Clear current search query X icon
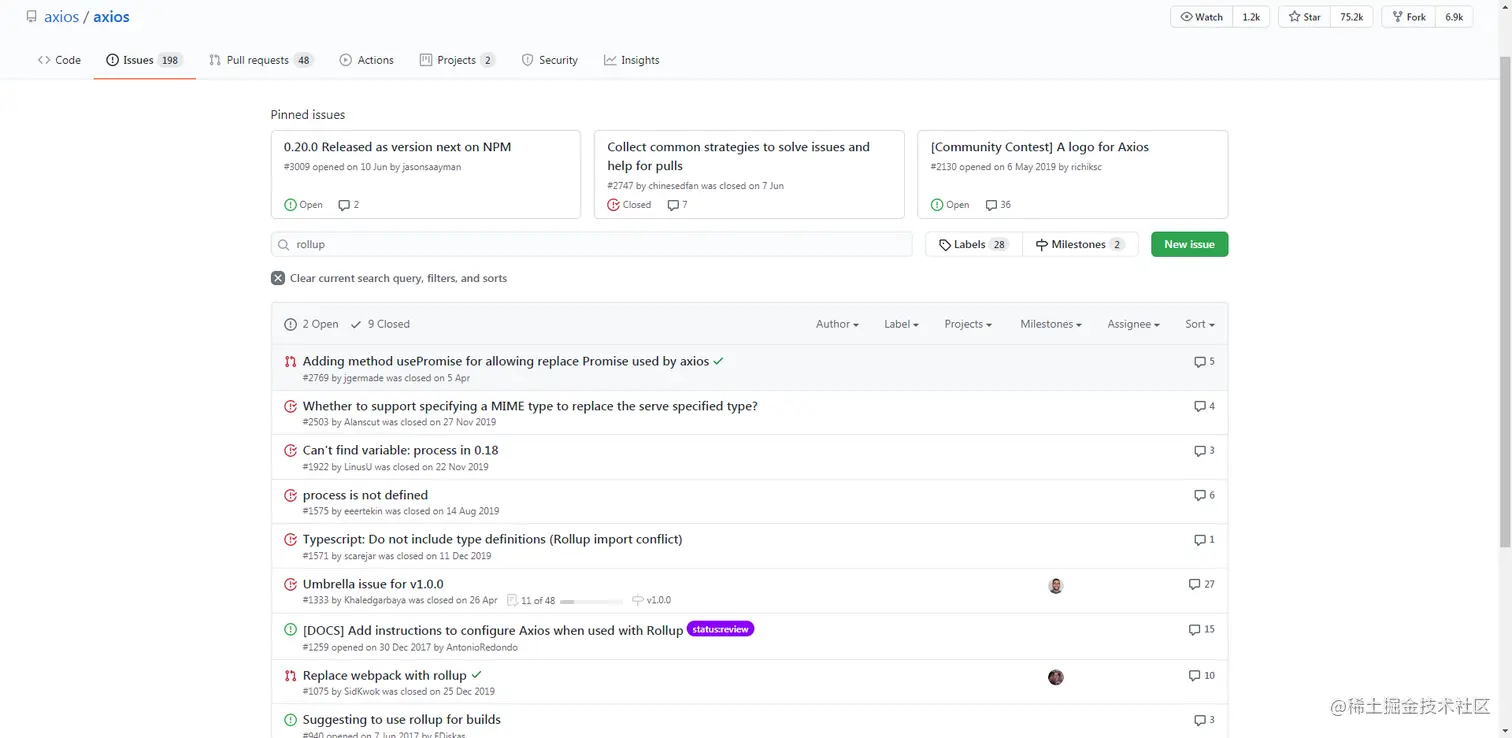The image size is (1512, 738). (278, 278)
